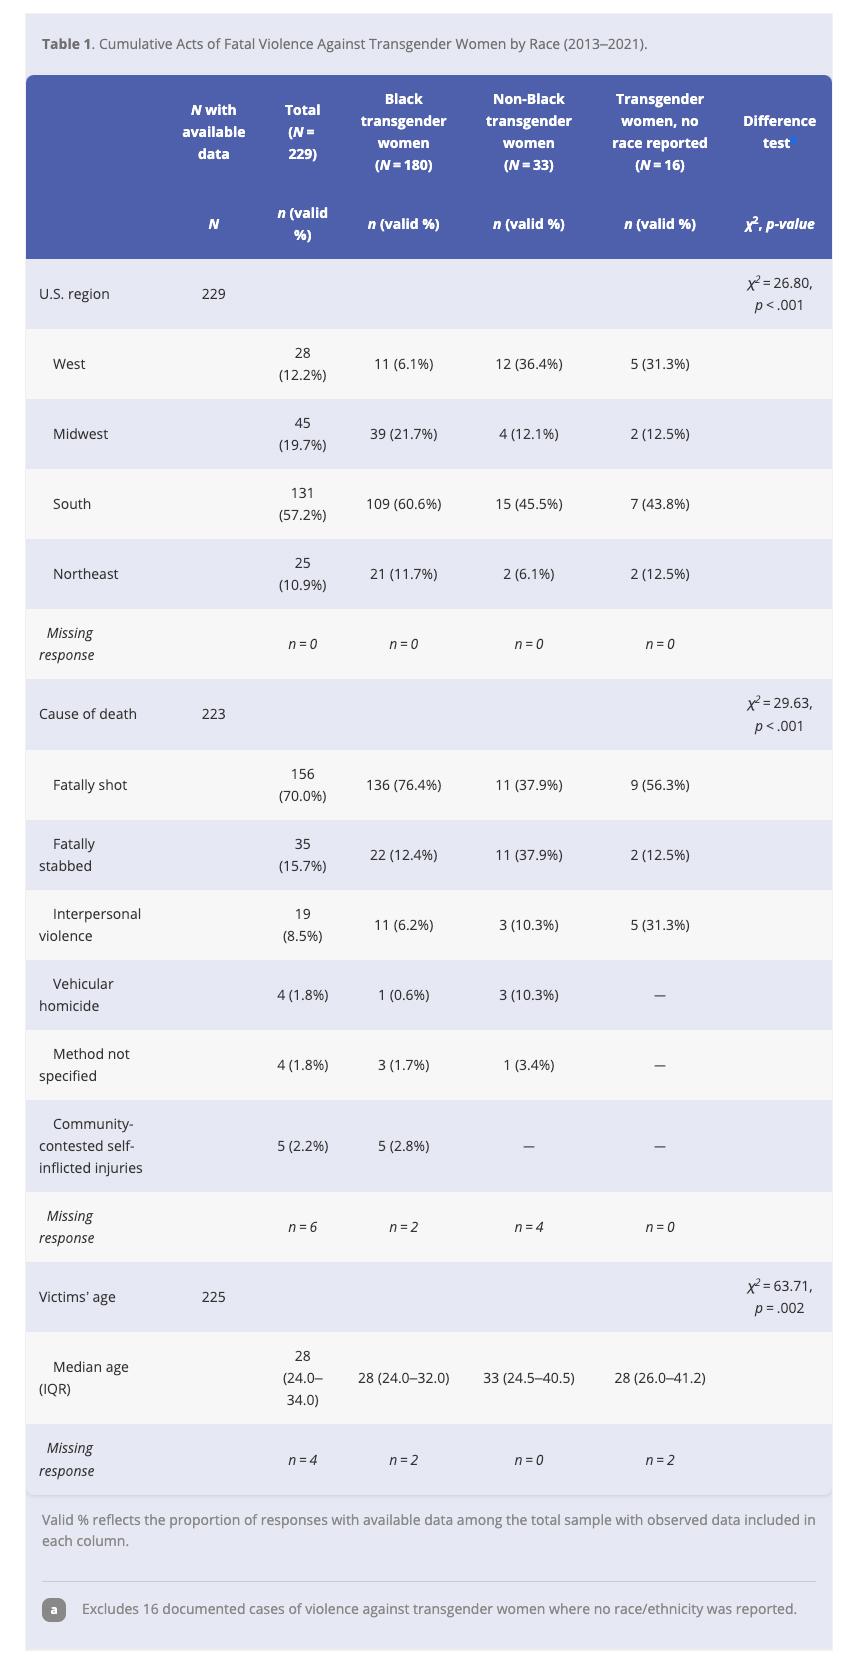
Task: Select the 'Median age (IQR)' row label
Action: [84, 1378]
